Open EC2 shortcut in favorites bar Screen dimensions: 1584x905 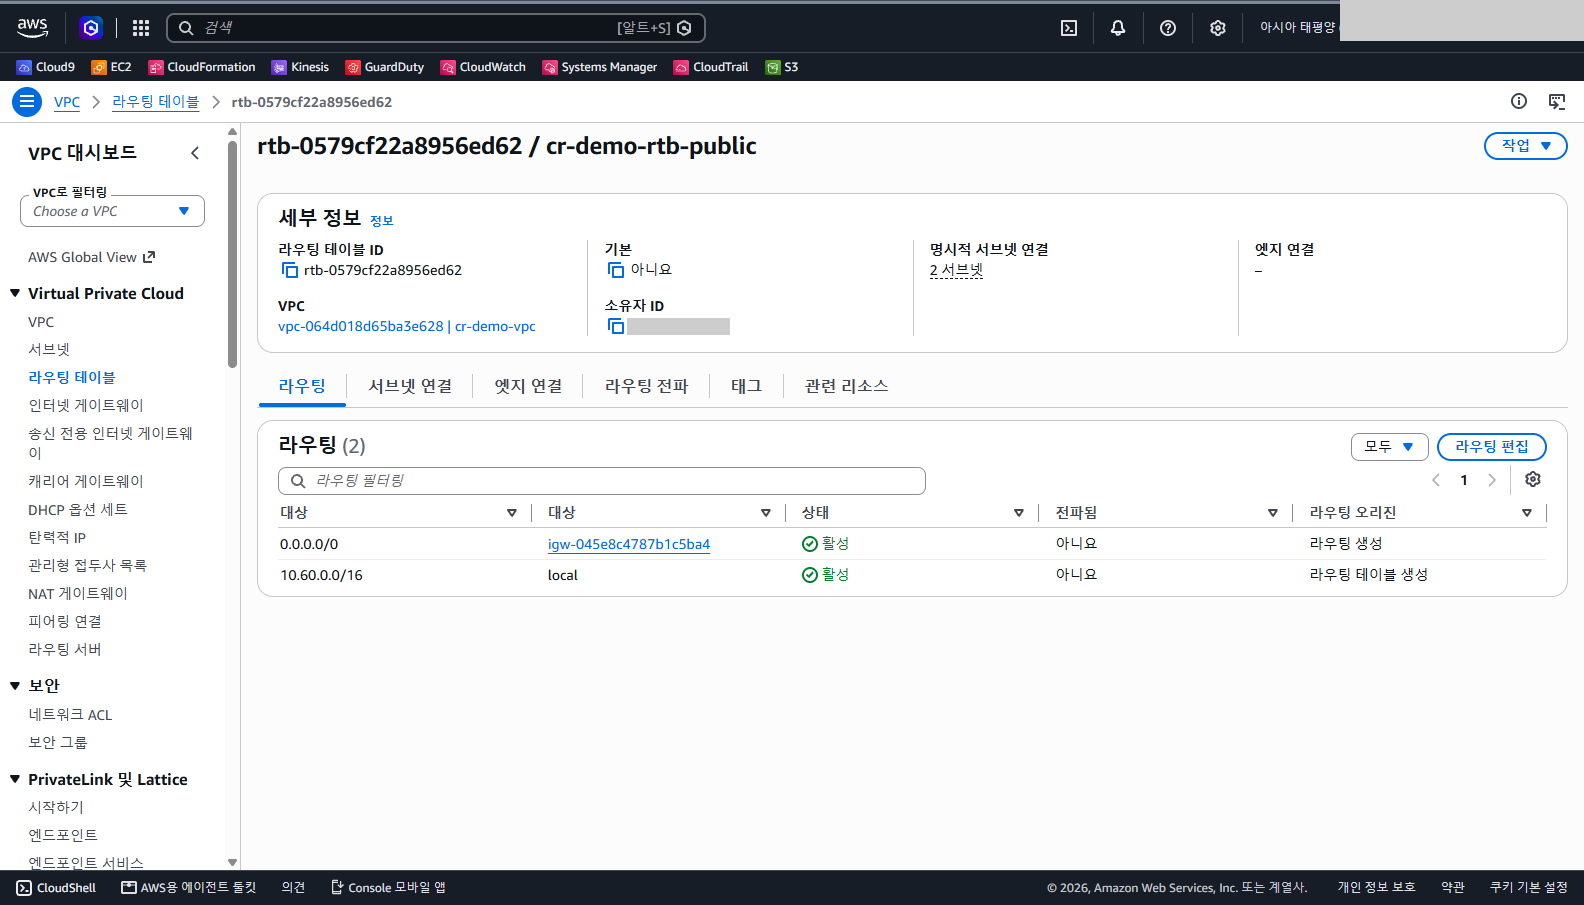(x=111, y=67)
